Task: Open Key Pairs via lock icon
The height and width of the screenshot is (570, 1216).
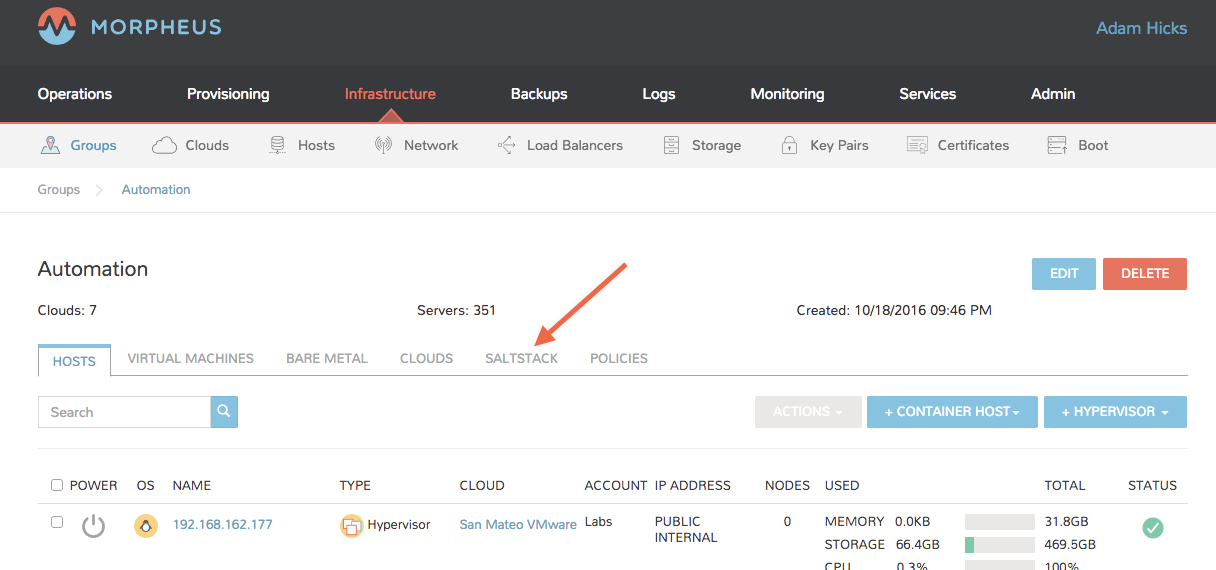Action: [x=789, y=146]
